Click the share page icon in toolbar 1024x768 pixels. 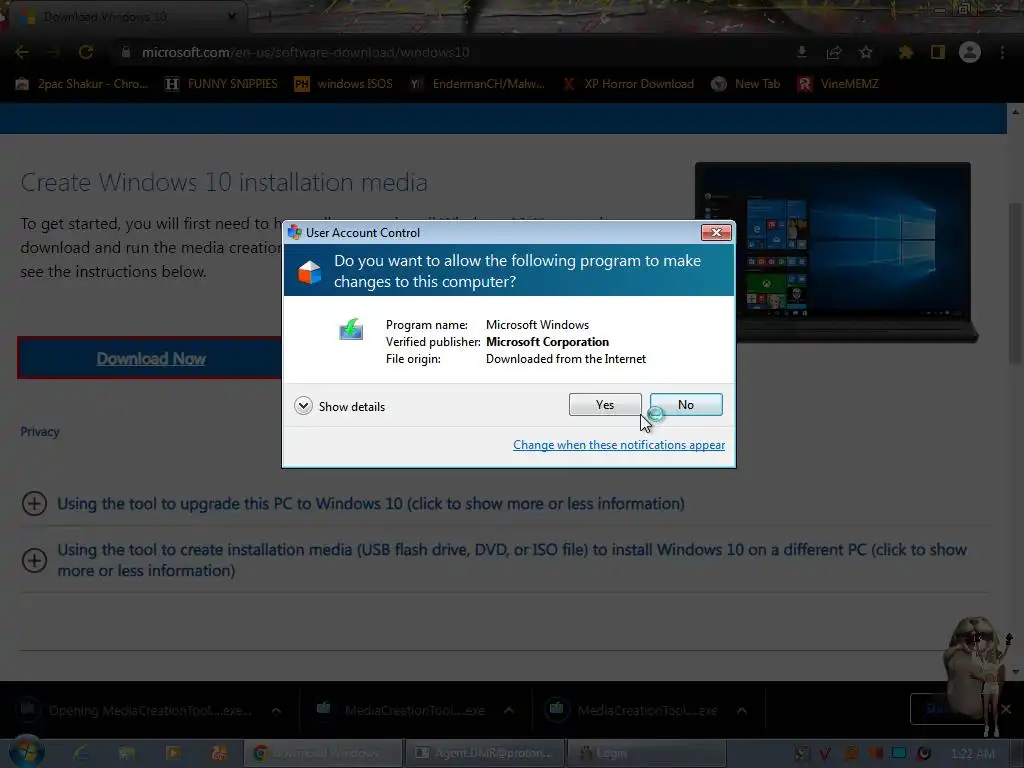coord(834,52)
